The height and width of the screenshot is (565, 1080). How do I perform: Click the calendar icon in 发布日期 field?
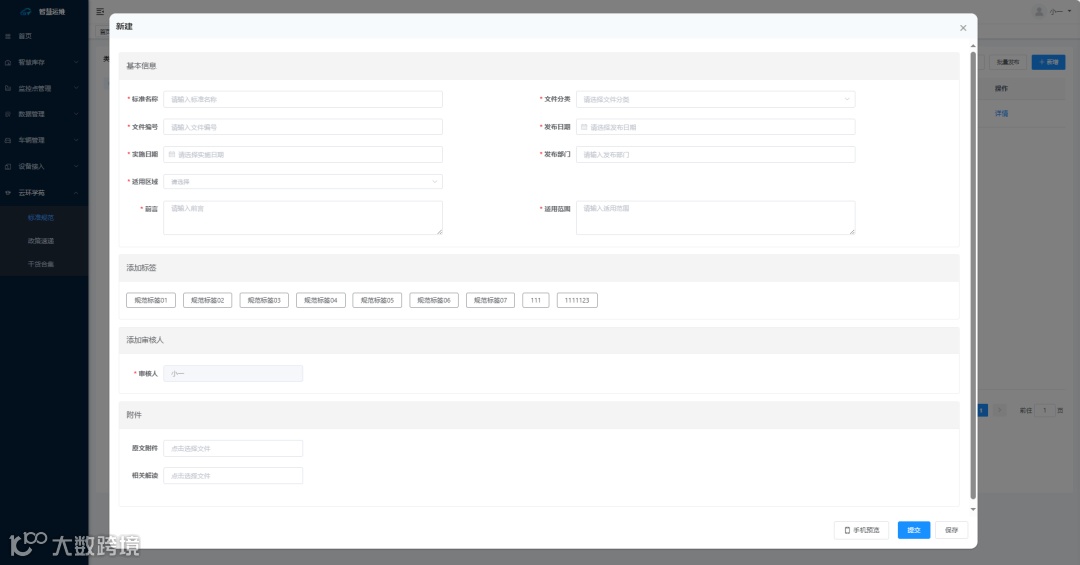(584, 127)
